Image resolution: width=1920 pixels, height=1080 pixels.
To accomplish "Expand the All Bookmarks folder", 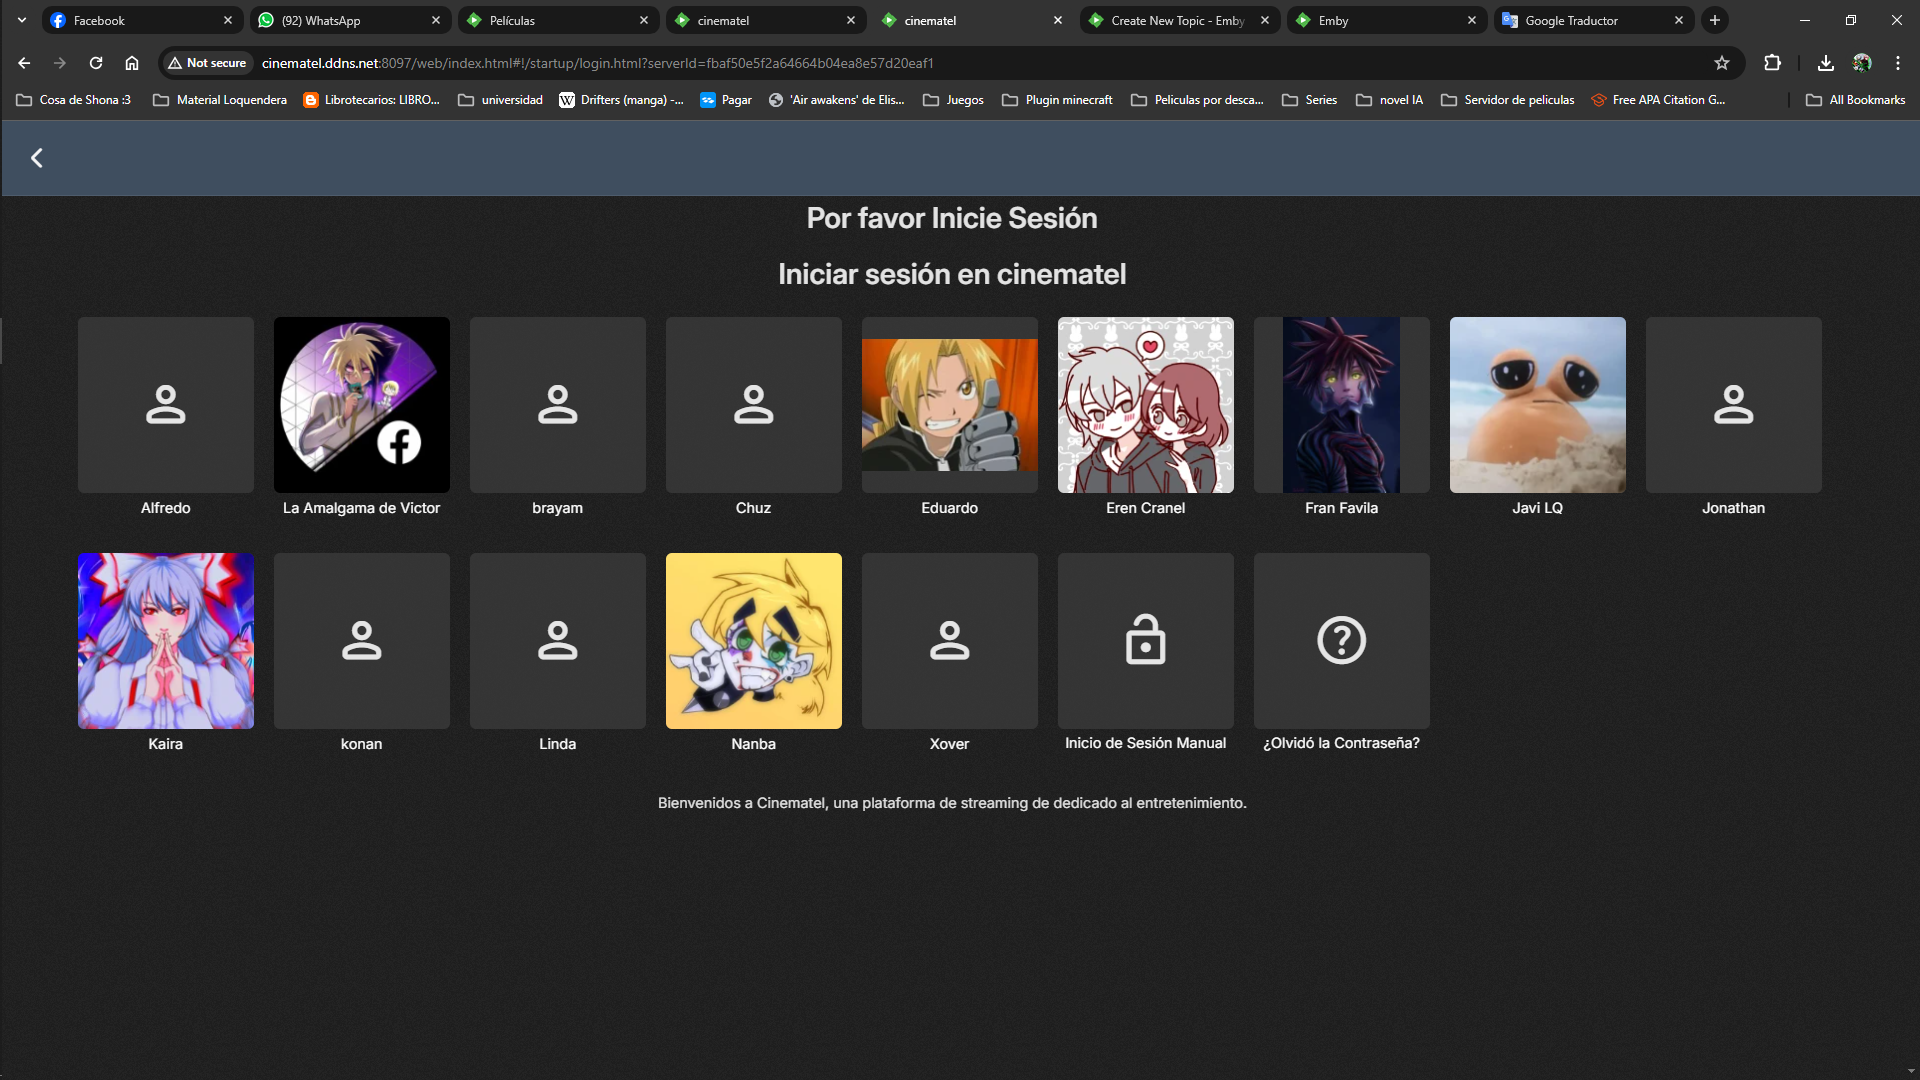I will pyautogui.click(x=1855, y=100).
